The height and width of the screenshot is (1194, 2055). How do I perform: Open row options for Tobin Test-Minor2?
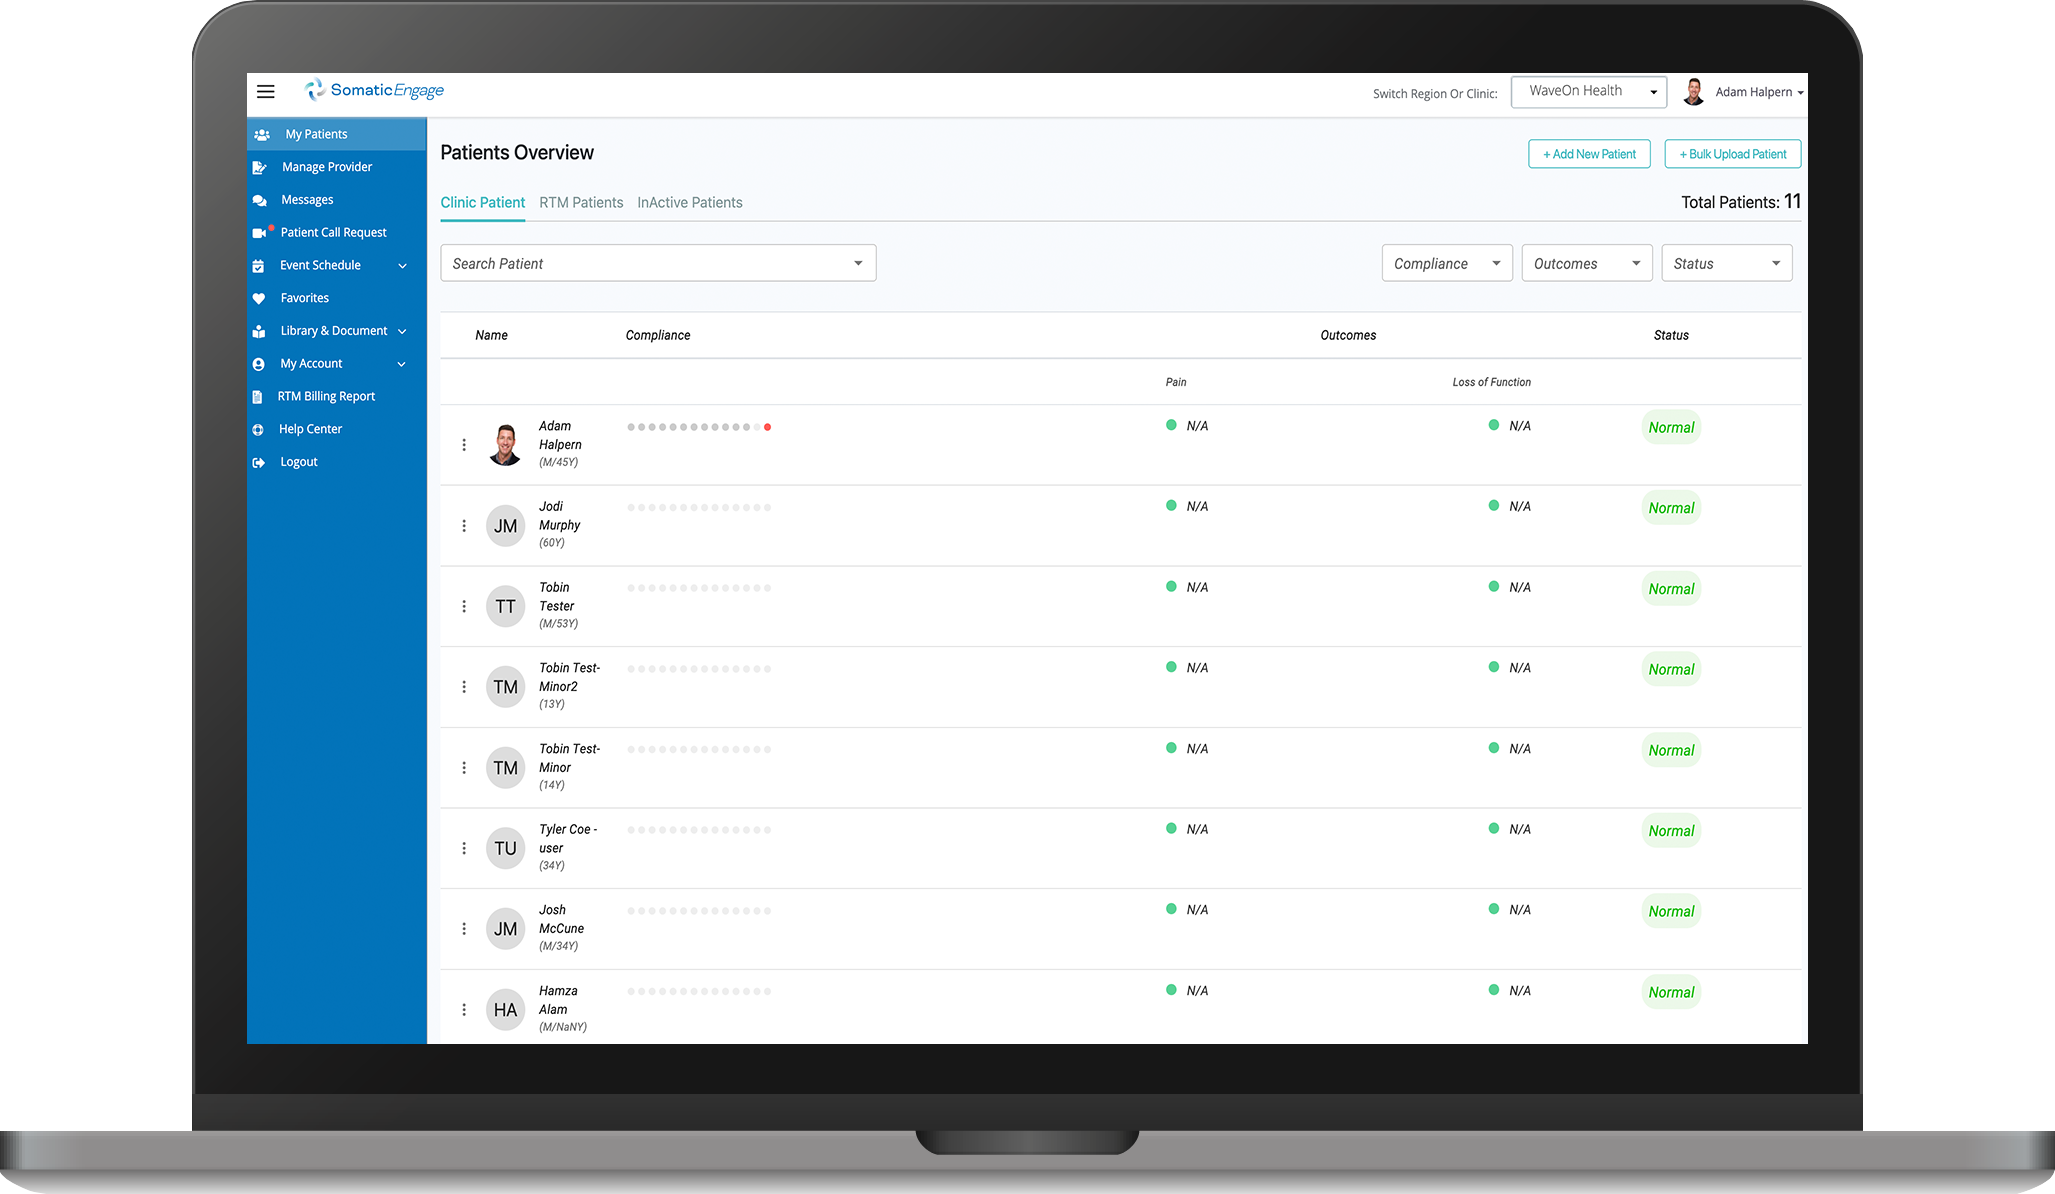[464, 687]
